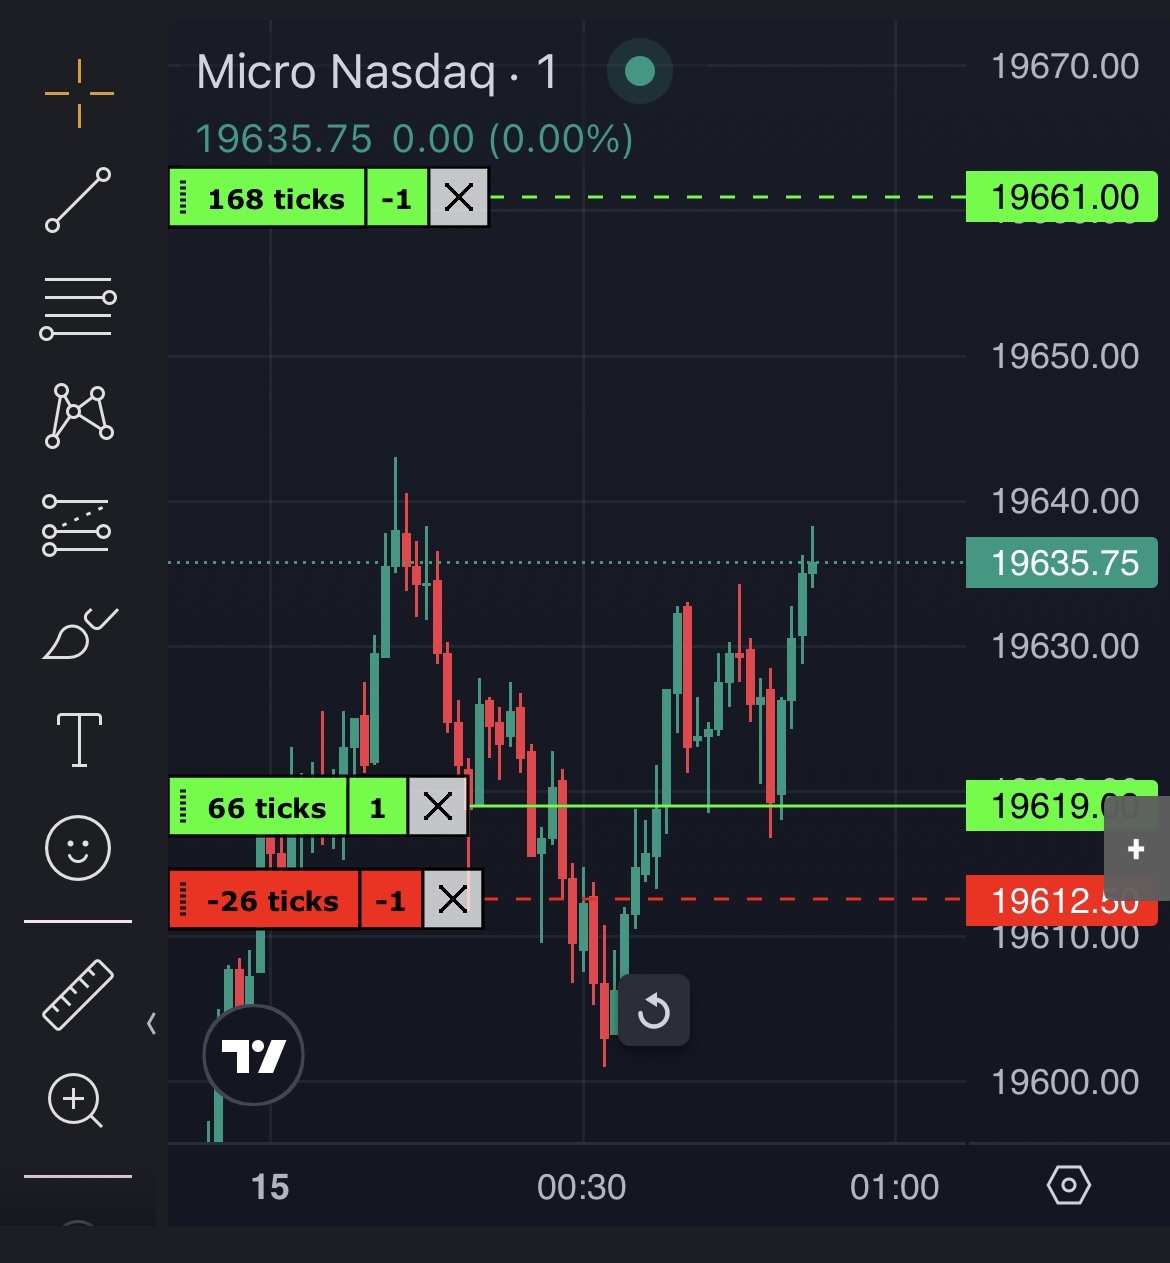Click the -1 quantity on the stop order
The image size is (1170, 1263).
pyautogui.click(x=391, y=900)
